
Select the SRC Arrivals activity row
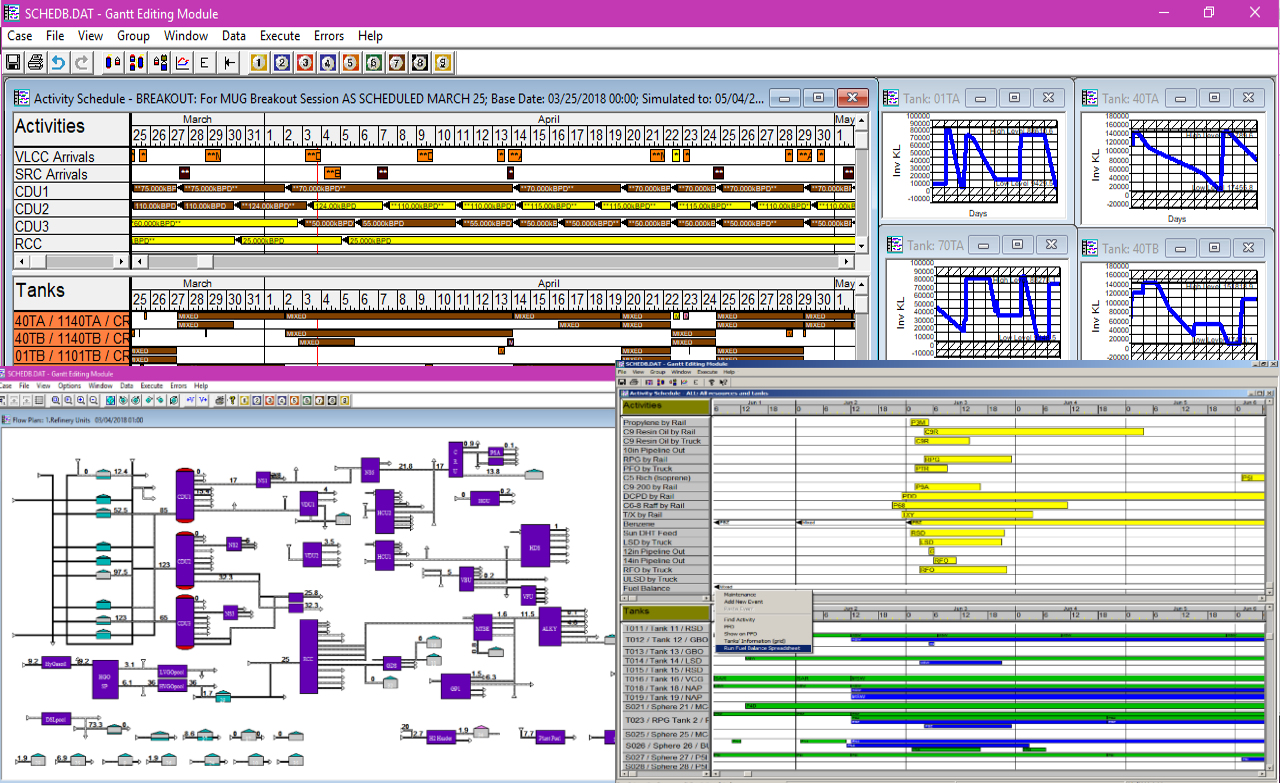71,174
